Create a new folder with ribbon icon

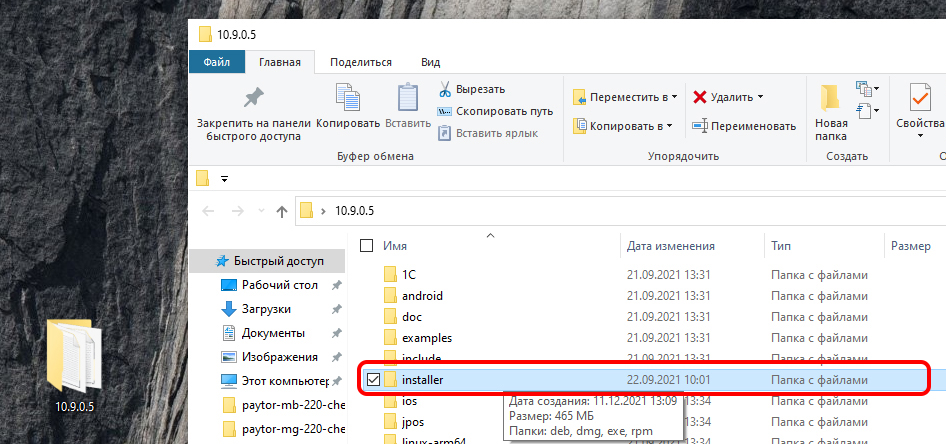pyautogui.click(x=830, y=98)
